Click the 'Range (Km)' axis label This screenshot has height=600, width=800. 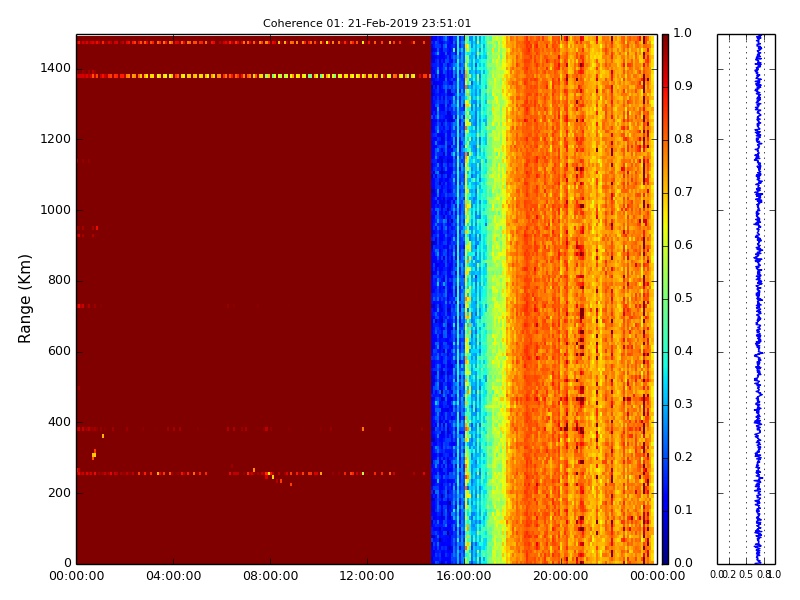click(x=24, y=299)
